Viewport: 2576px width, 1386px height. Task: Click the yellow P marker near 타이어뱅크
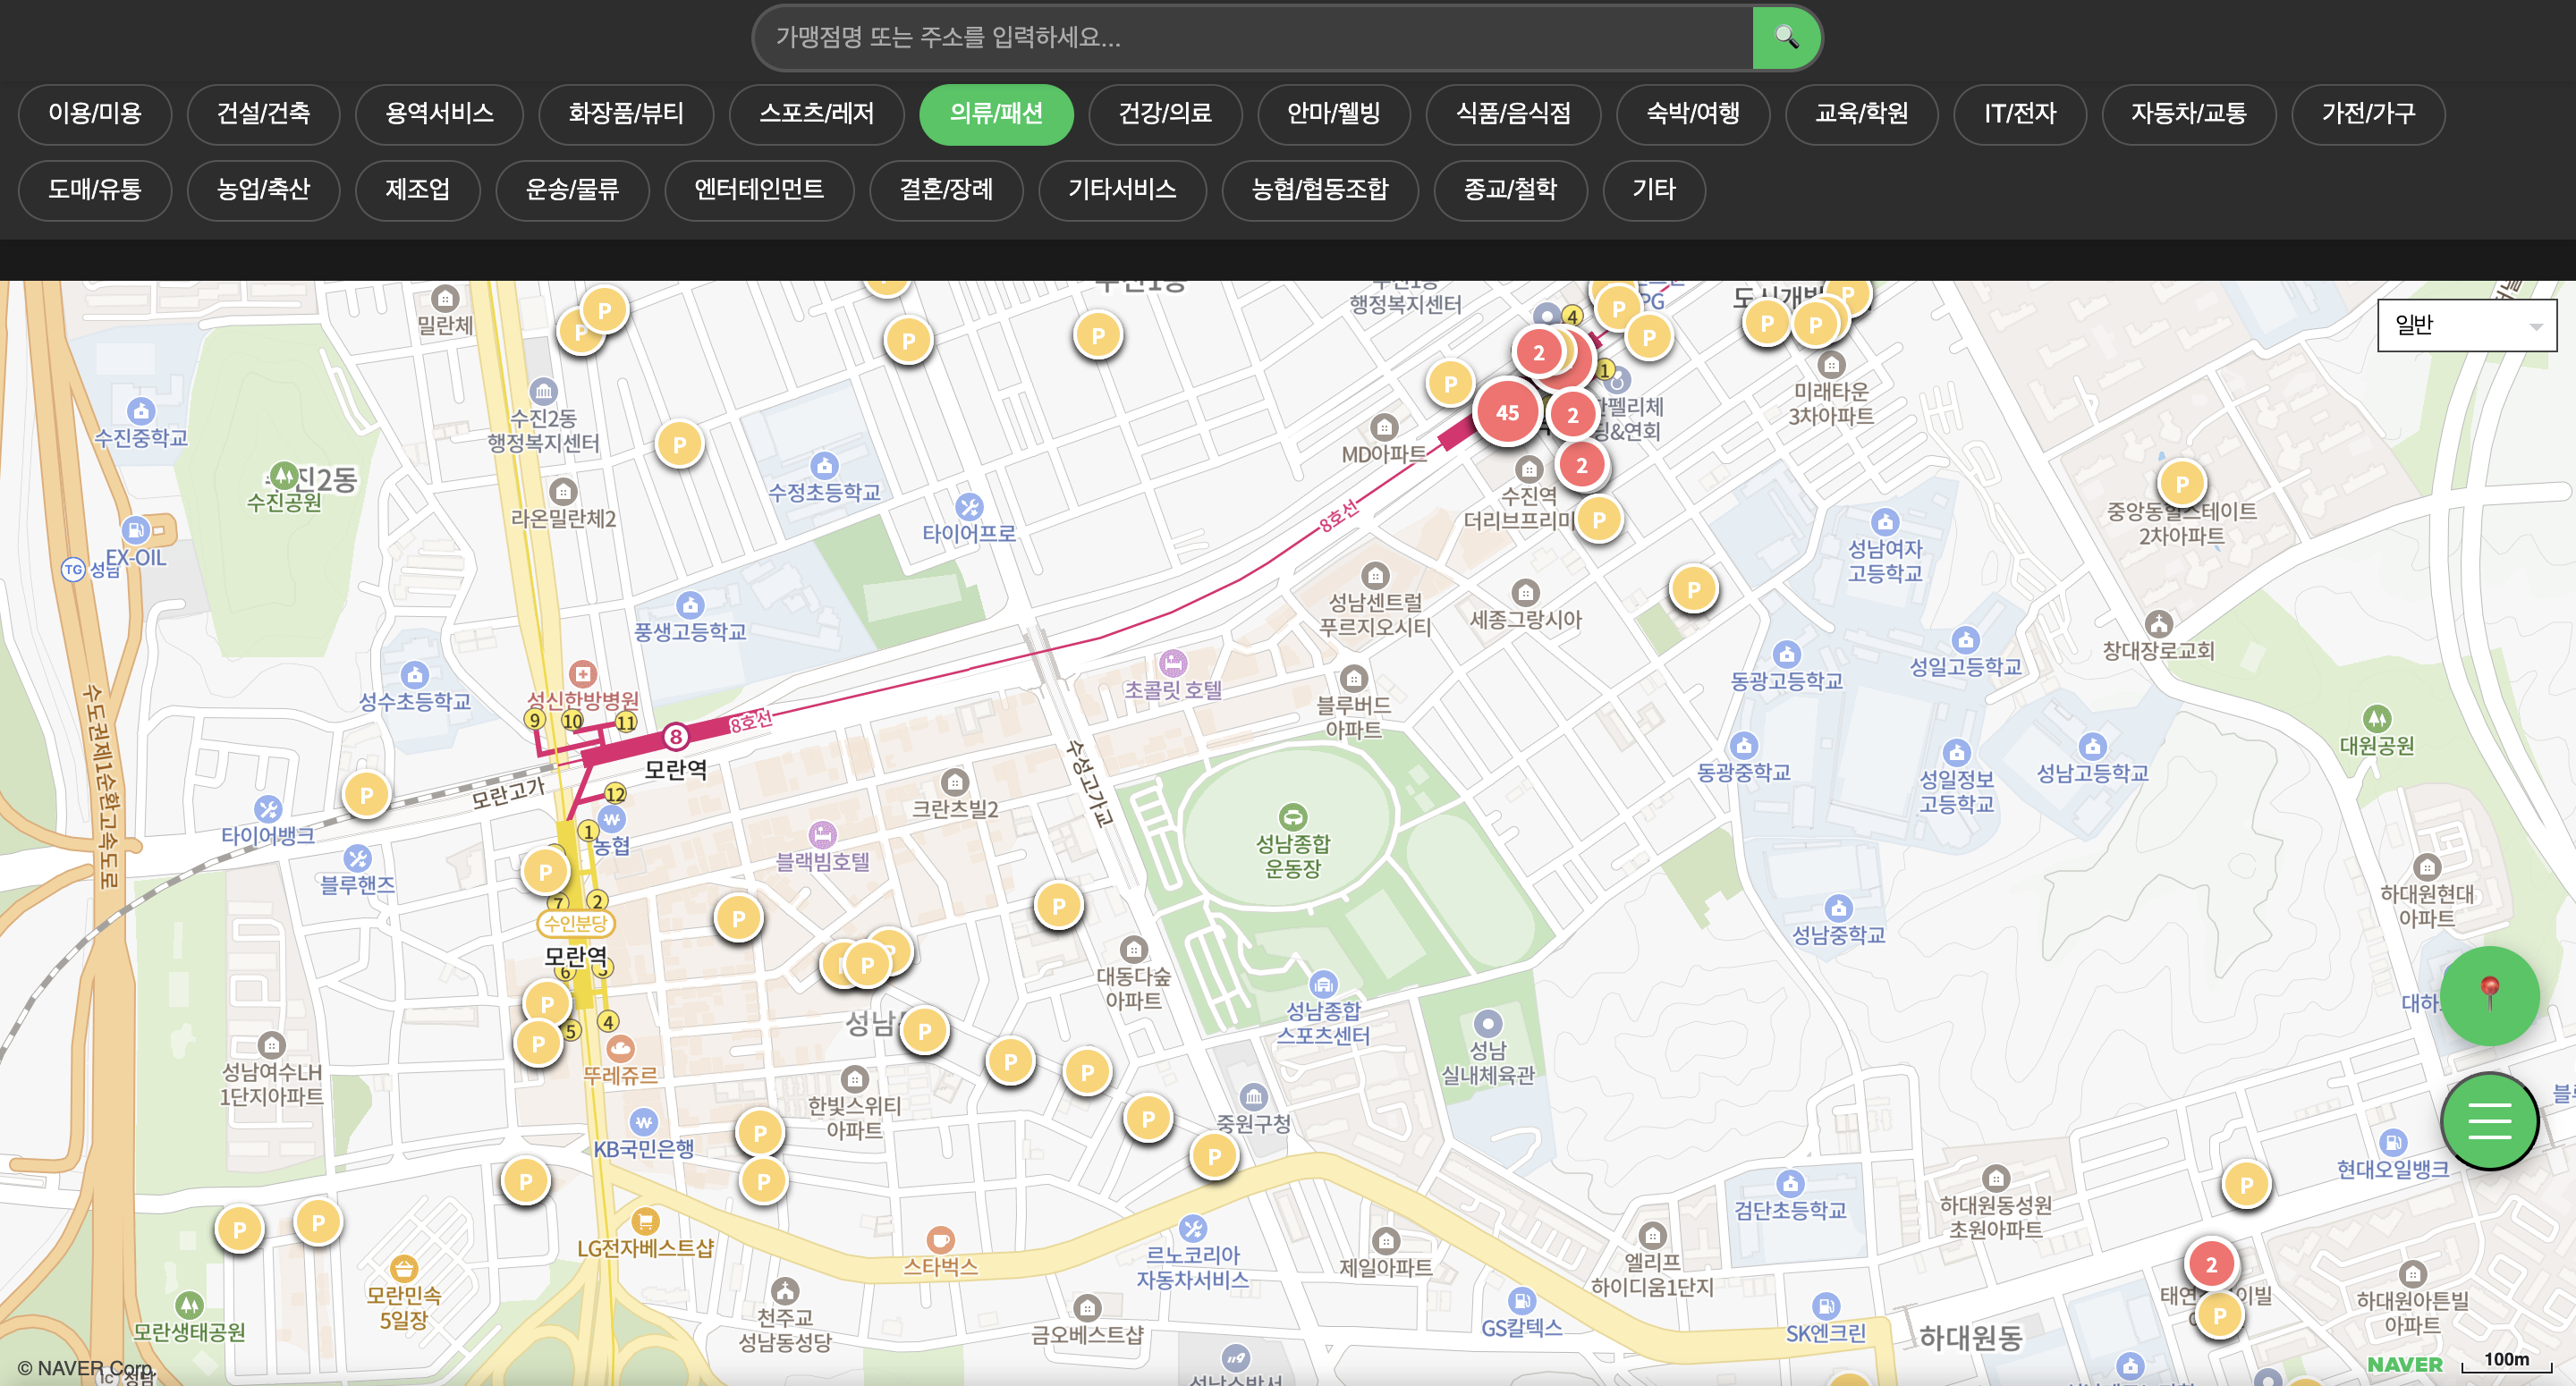coord(366,795)
